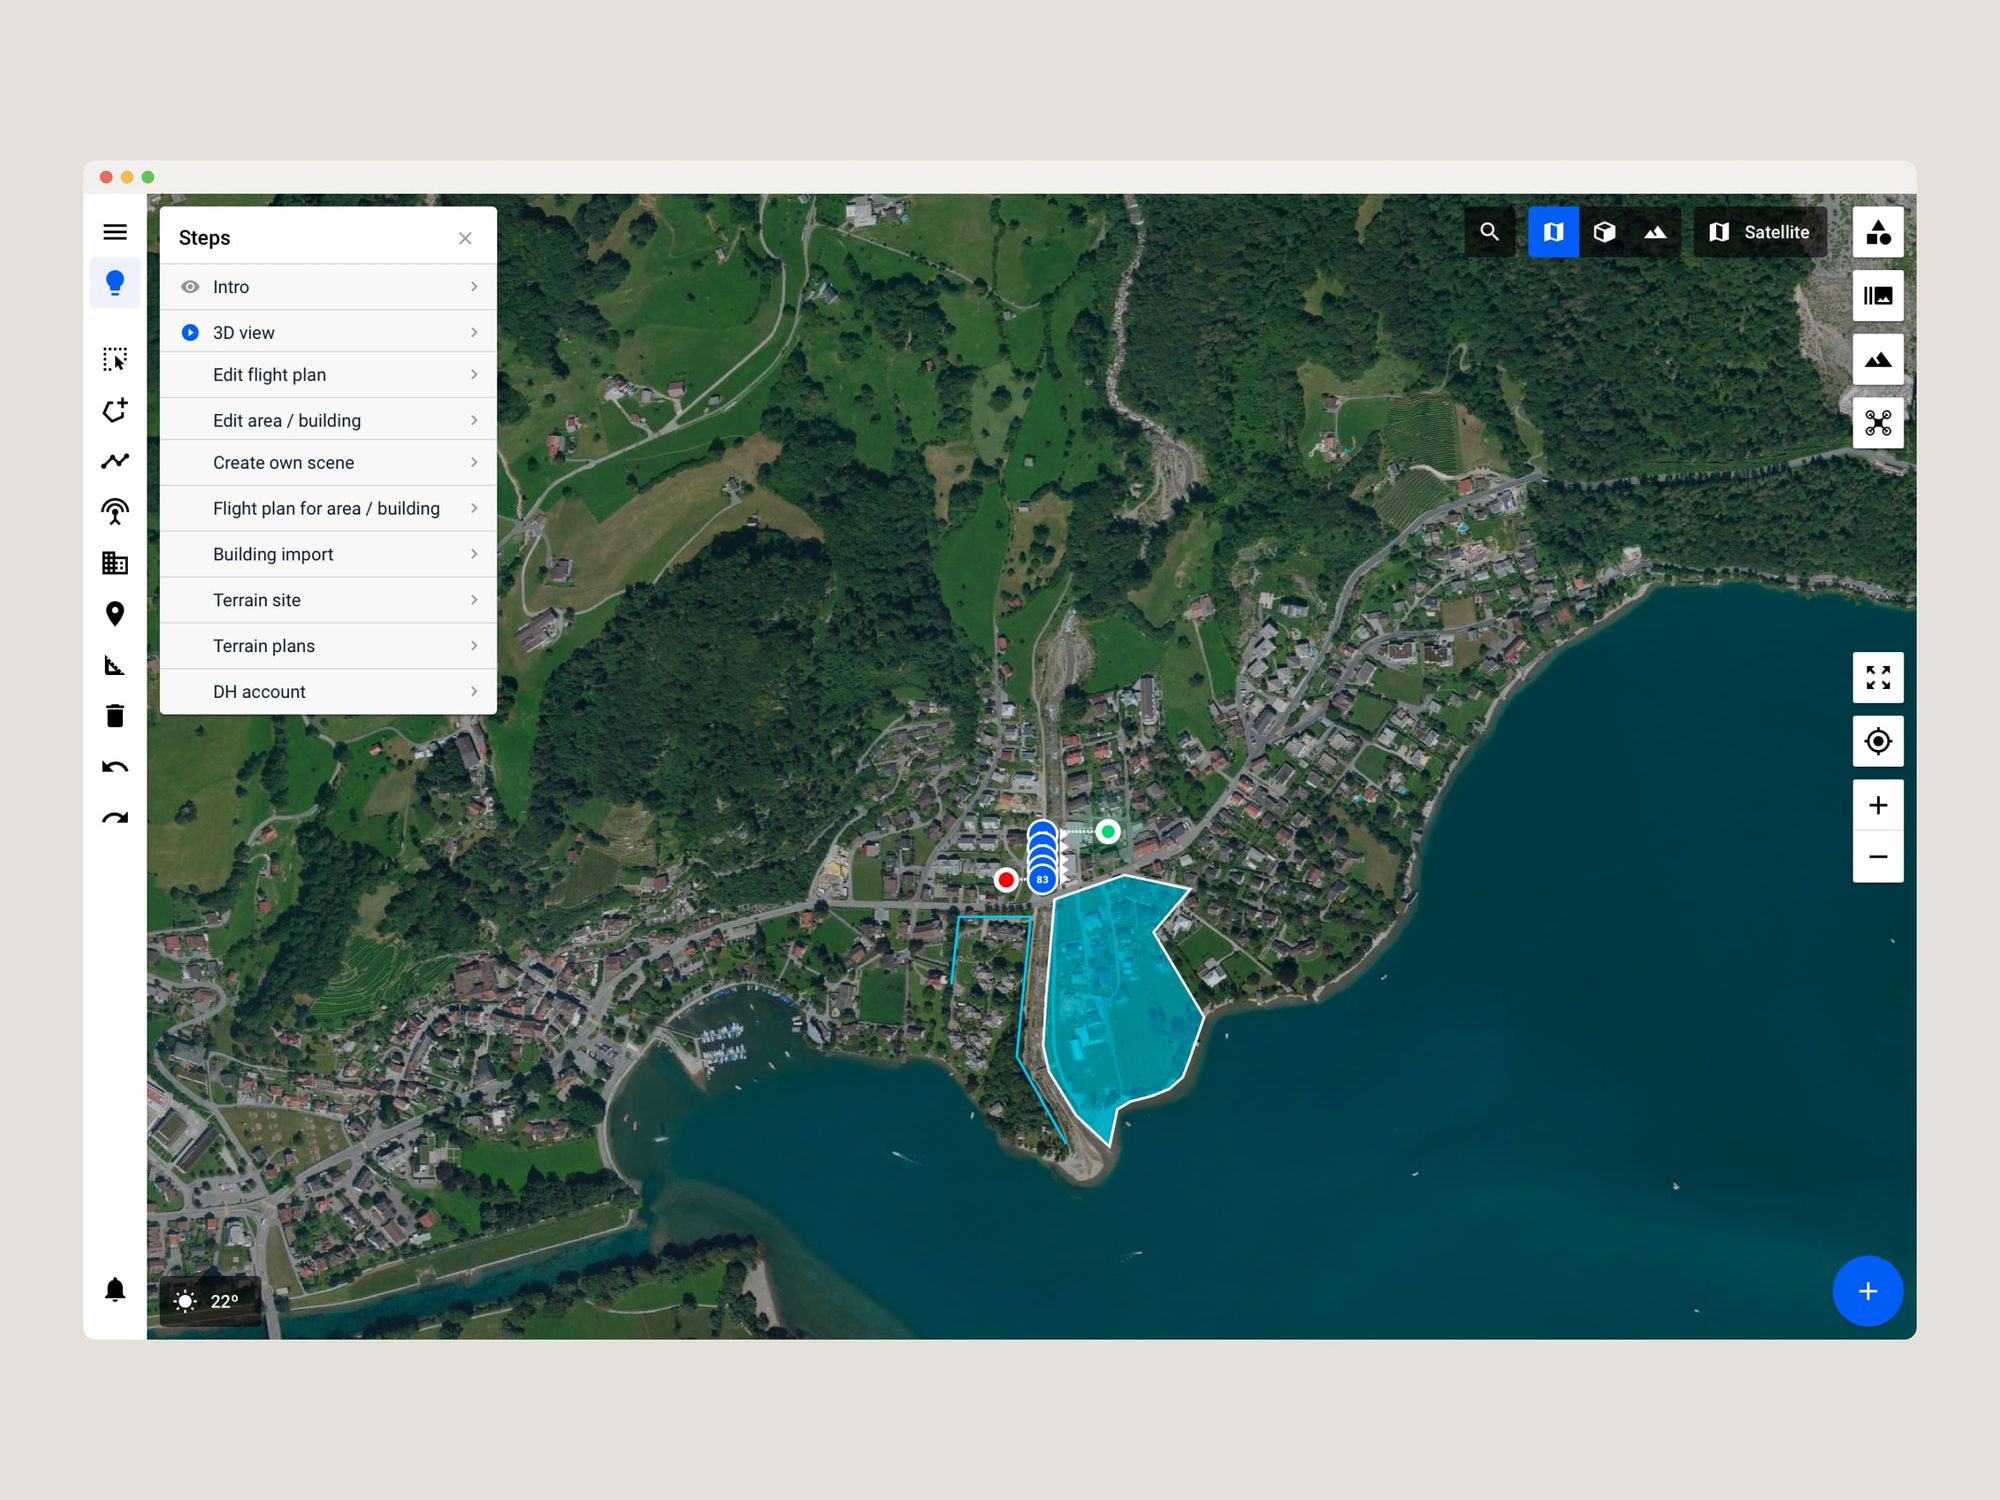
Task: Click waypoint 83 marker on map
Action: 1042,880
